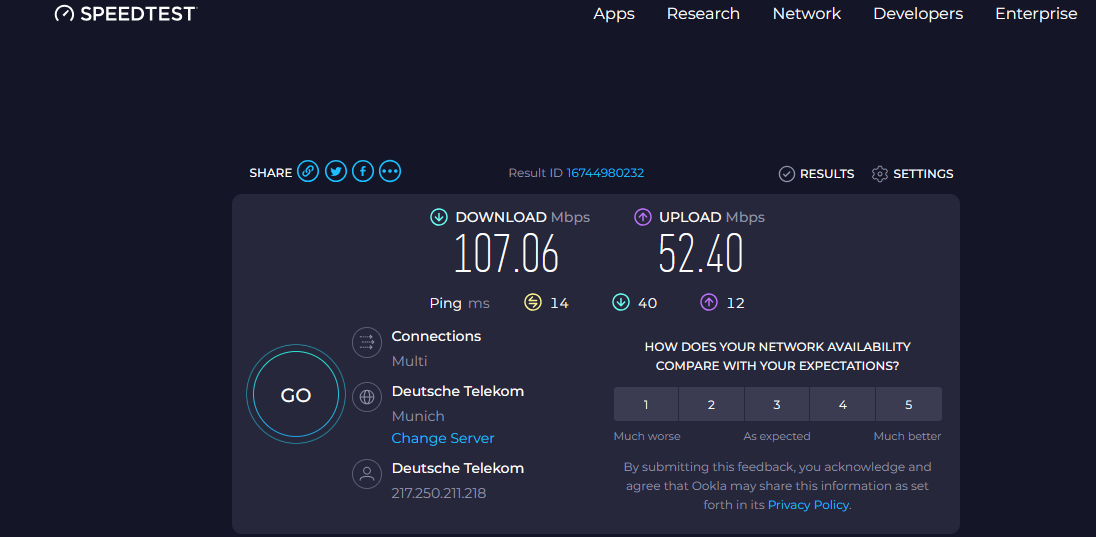Image resolution: width=1096 pixels, height=537 pixels.
Task: Rate network availability 1
Action: [x=646, y=404]
